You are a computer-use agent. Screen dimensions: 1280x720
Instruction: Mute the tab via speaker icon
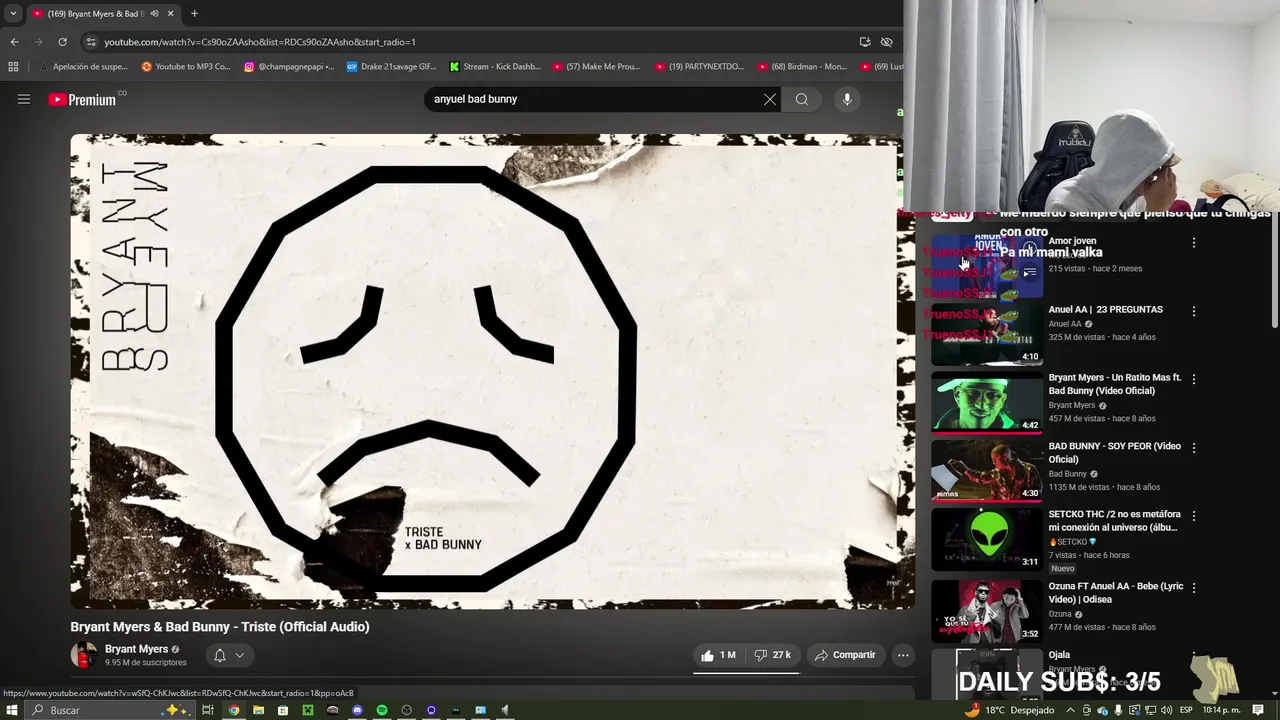[154, 14]
